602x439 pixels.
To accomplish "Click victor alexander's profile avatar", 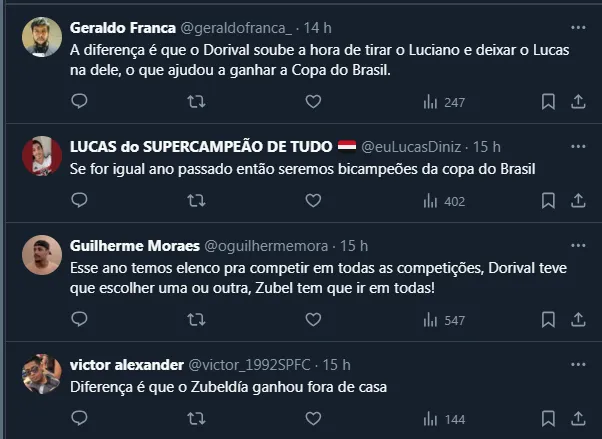I will click(42, 375).
